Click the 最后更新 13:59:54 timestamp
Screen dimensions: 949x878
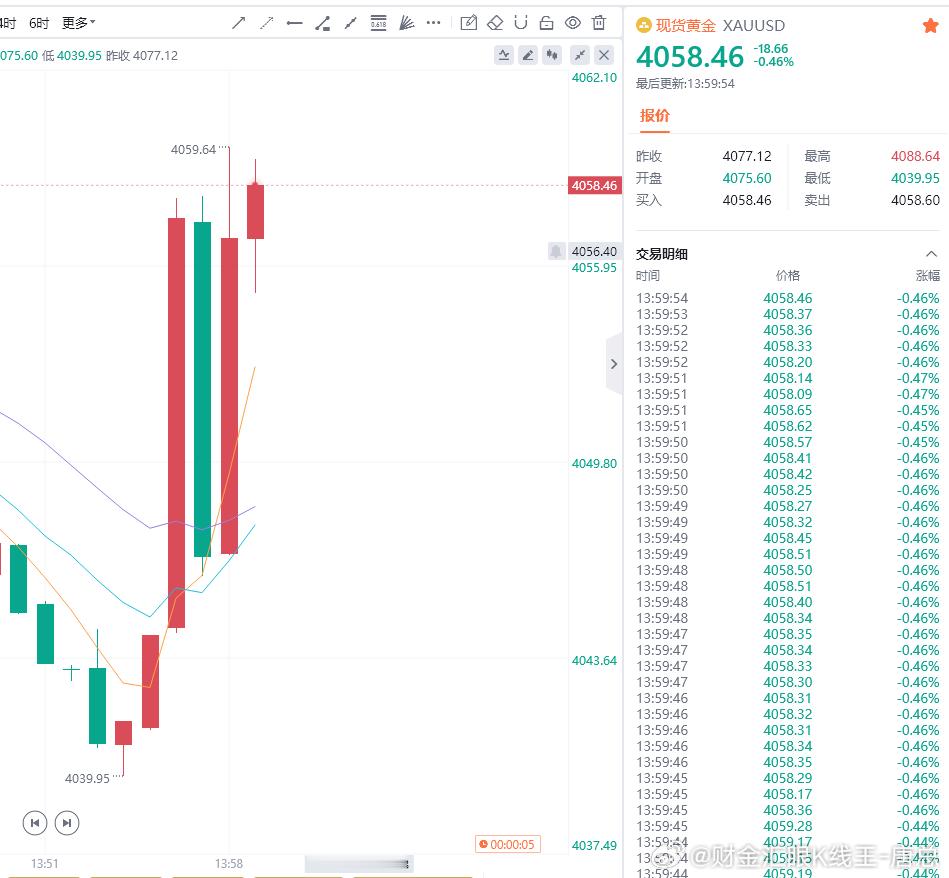coord(685,84)
